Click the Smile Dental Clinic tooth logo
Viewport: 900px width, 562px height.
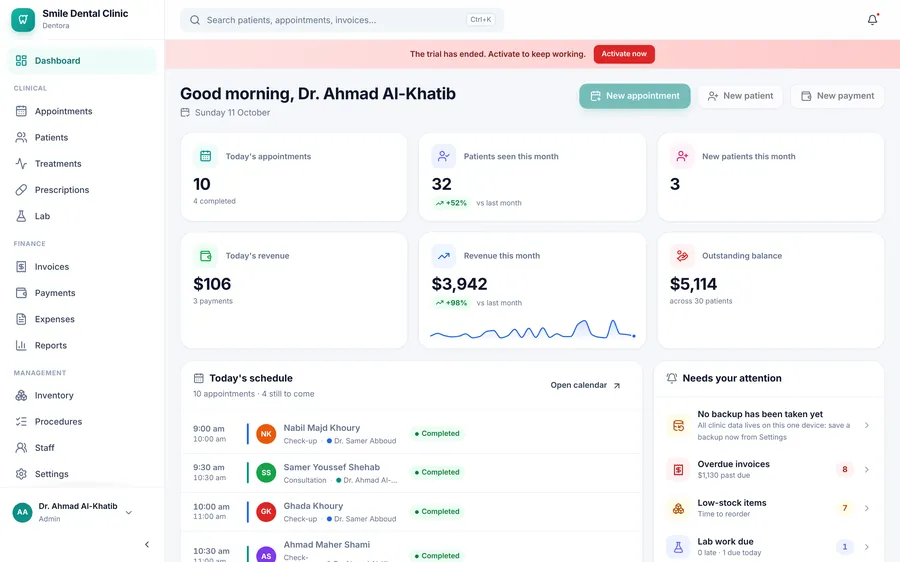(23, 20)
